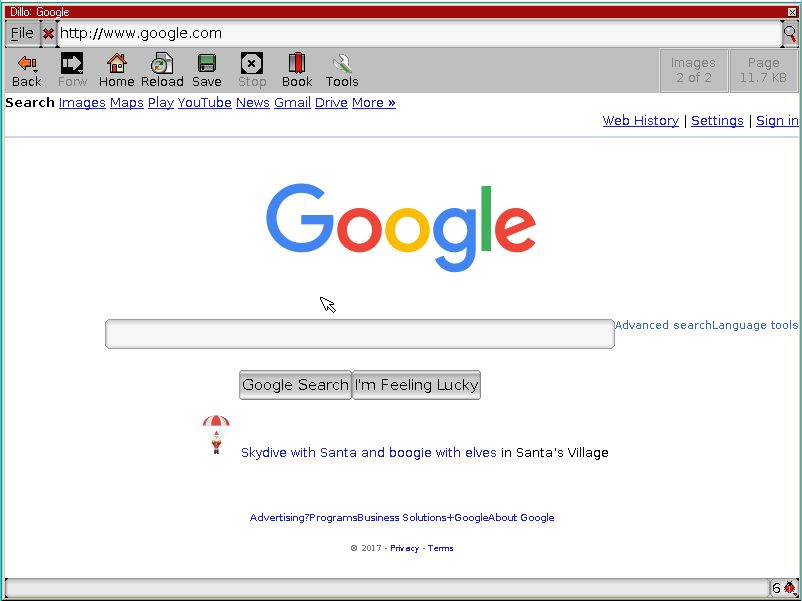802x601 pixels.
Task: Open the Advanced search link
Action: click(663, 325)
